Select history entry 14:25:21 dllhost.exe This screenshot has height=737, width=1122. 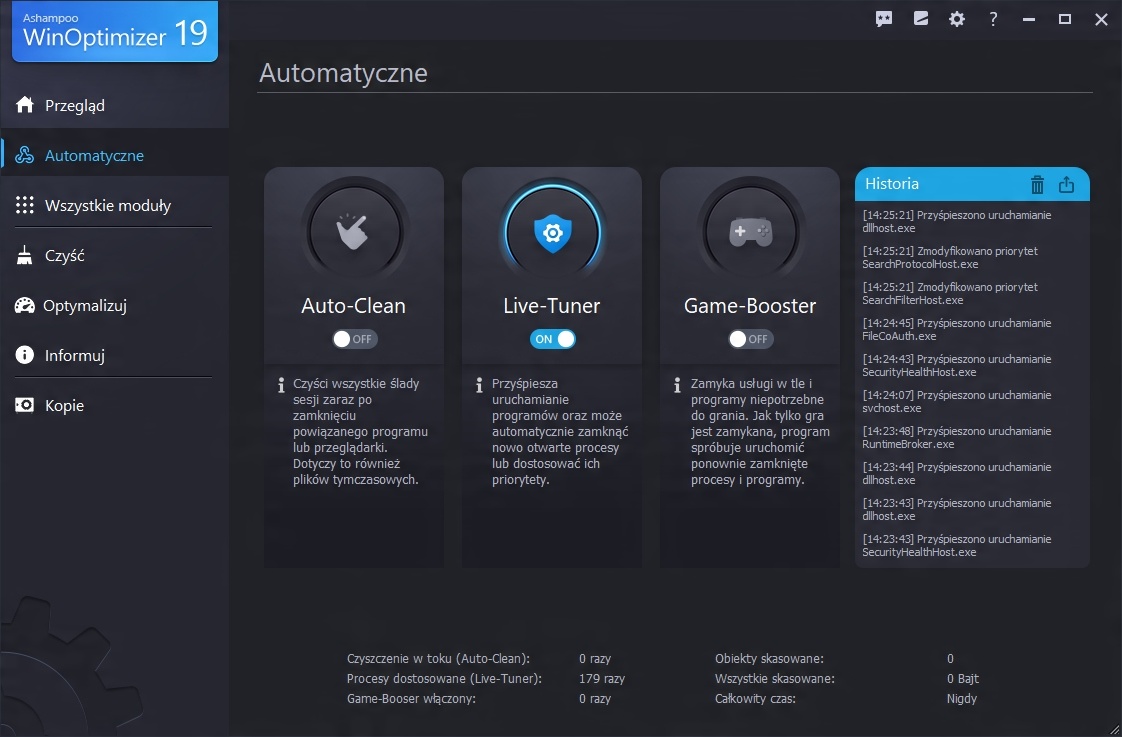[x=957, y=221]
